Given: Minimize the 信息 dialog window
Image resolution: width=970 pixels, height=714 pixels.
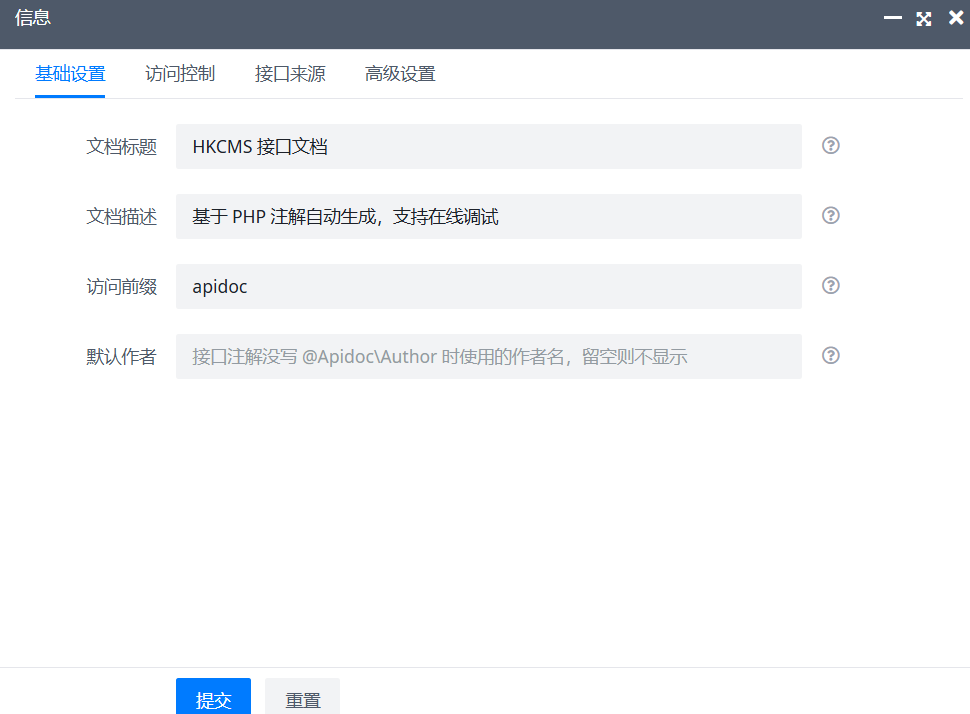Looking at the screenshot, I should [x=892, y=18].
